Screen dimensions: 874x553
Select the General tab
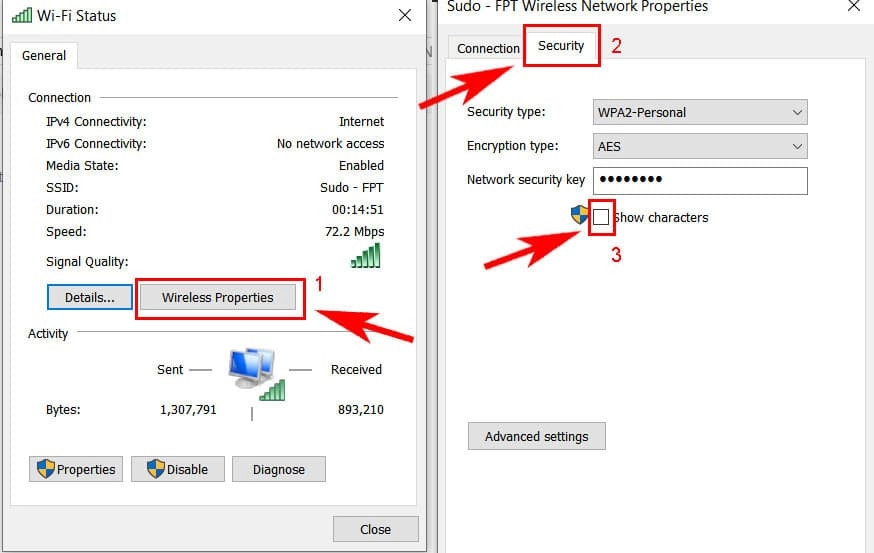(x=44, y=56)
